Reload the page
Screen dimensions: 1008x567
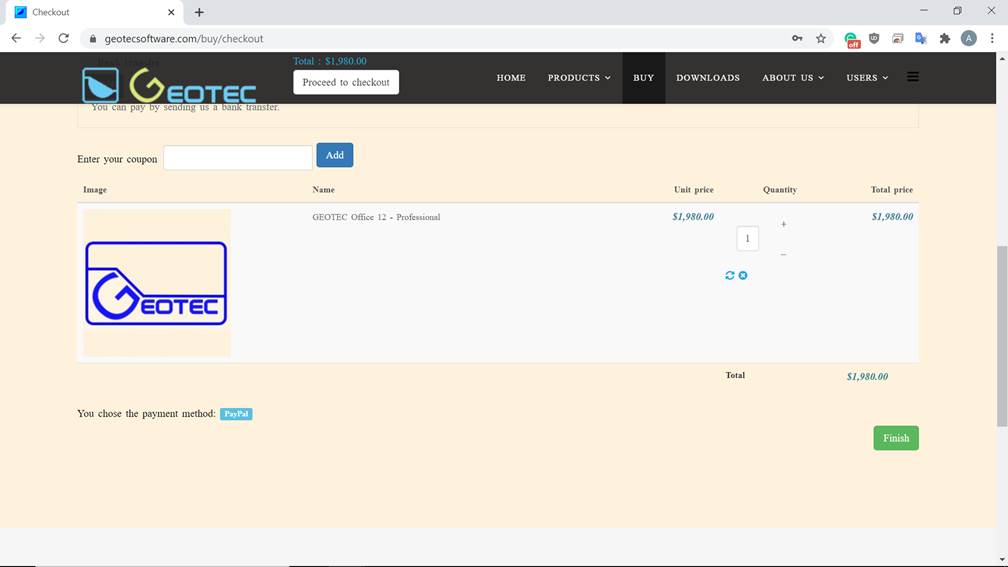(63, 39)
